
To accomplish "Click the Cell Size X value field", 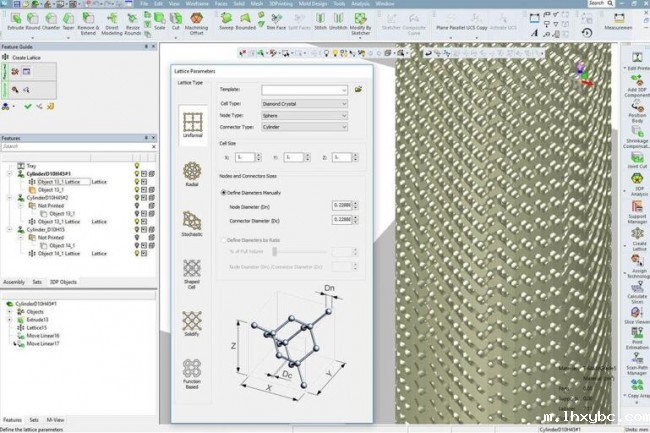I will [x=245, y=157].
